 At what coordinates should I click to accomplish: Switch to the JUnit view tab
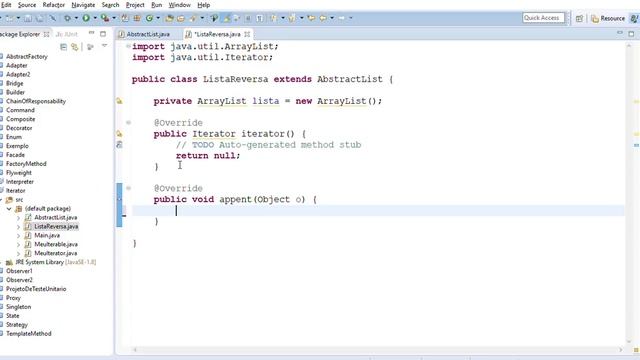[x=67, y=34]
